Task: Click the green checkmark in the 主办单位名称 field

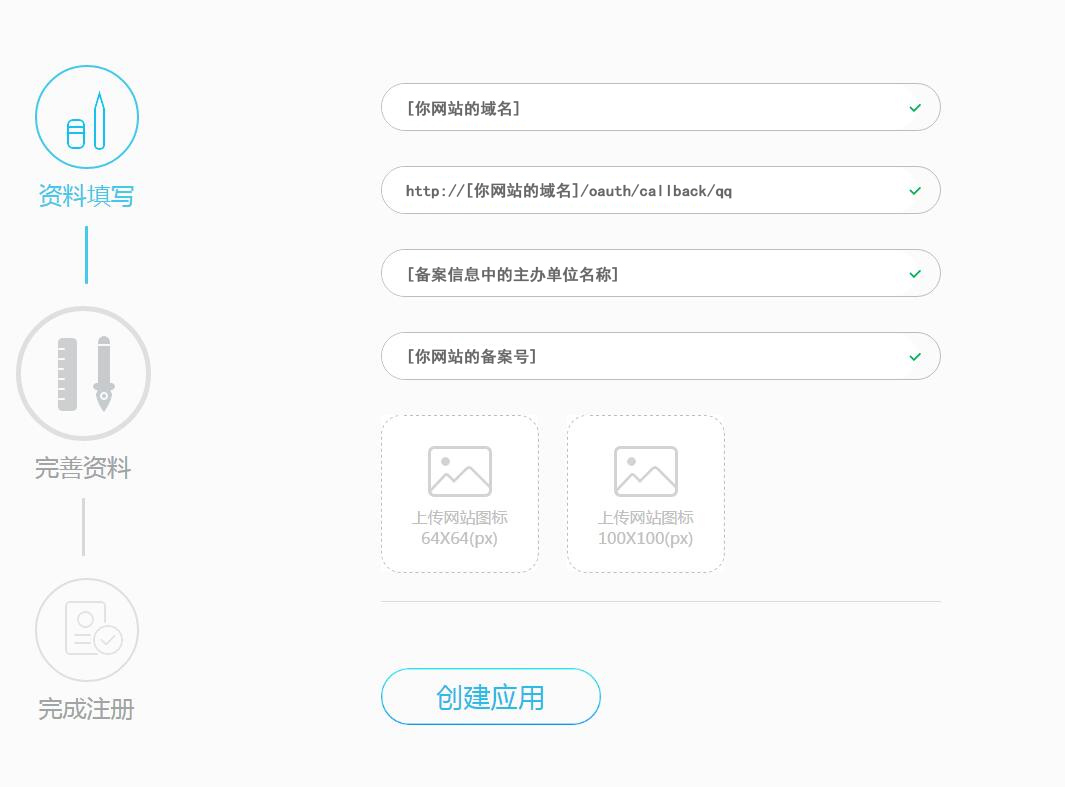Action: click(x=915, y=274)
